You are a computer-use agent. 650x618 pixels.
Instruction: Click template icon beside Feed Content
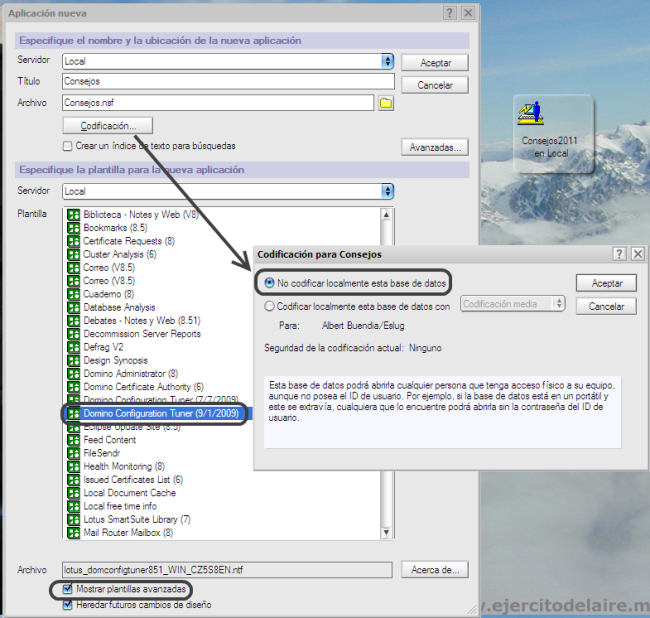click(x=73, y=440)
